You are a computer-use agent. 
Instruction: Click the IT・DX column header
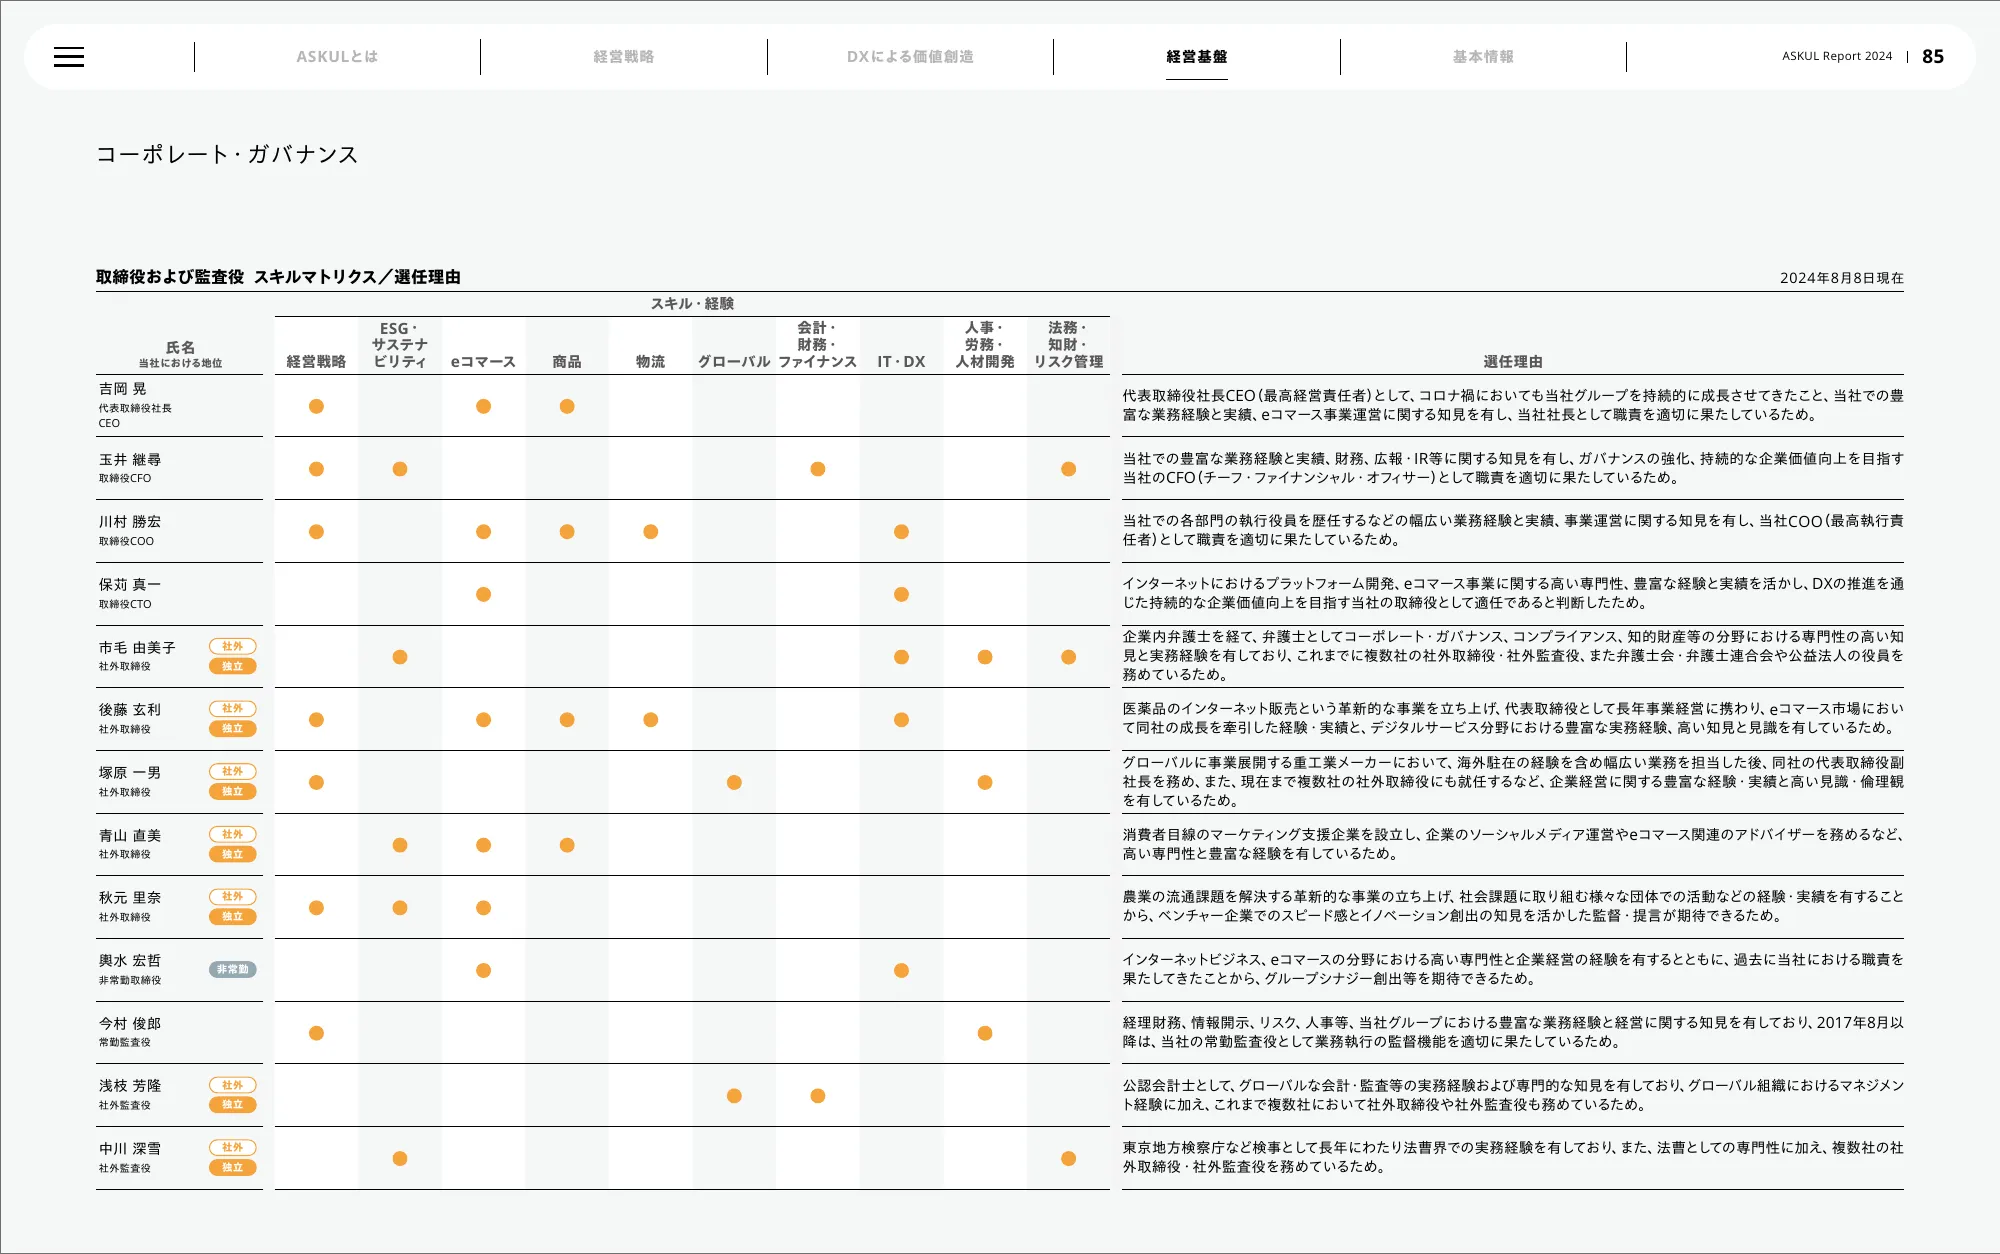pyautogui.click(x=901, y=361)
